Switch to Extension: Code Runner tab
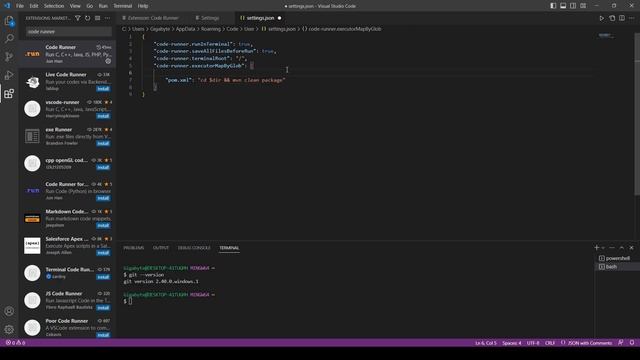Image resolution: width=640 pixels, height=360 pixels. pyautogui.click(x=150, y=18)
